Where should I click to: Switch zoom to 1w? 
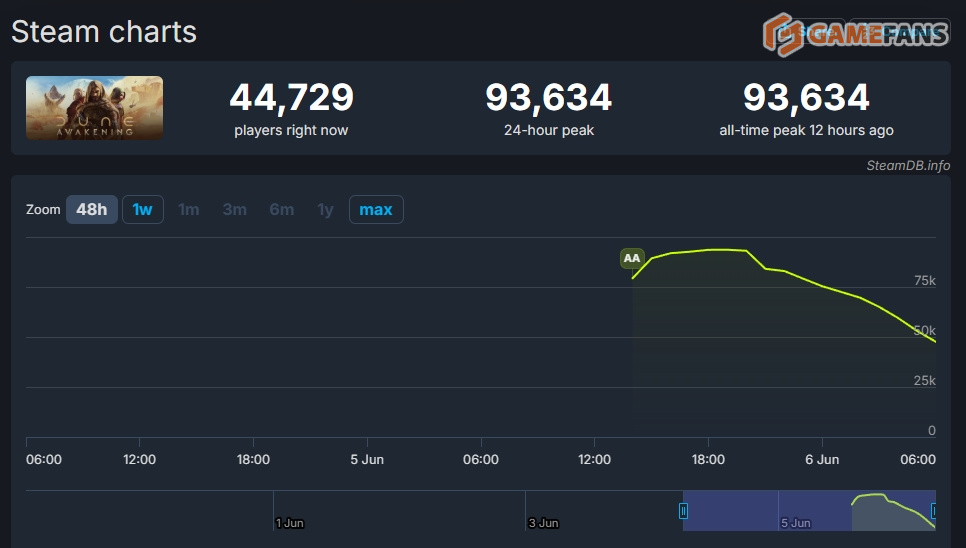pyautogui.click(x=142, y=209)
